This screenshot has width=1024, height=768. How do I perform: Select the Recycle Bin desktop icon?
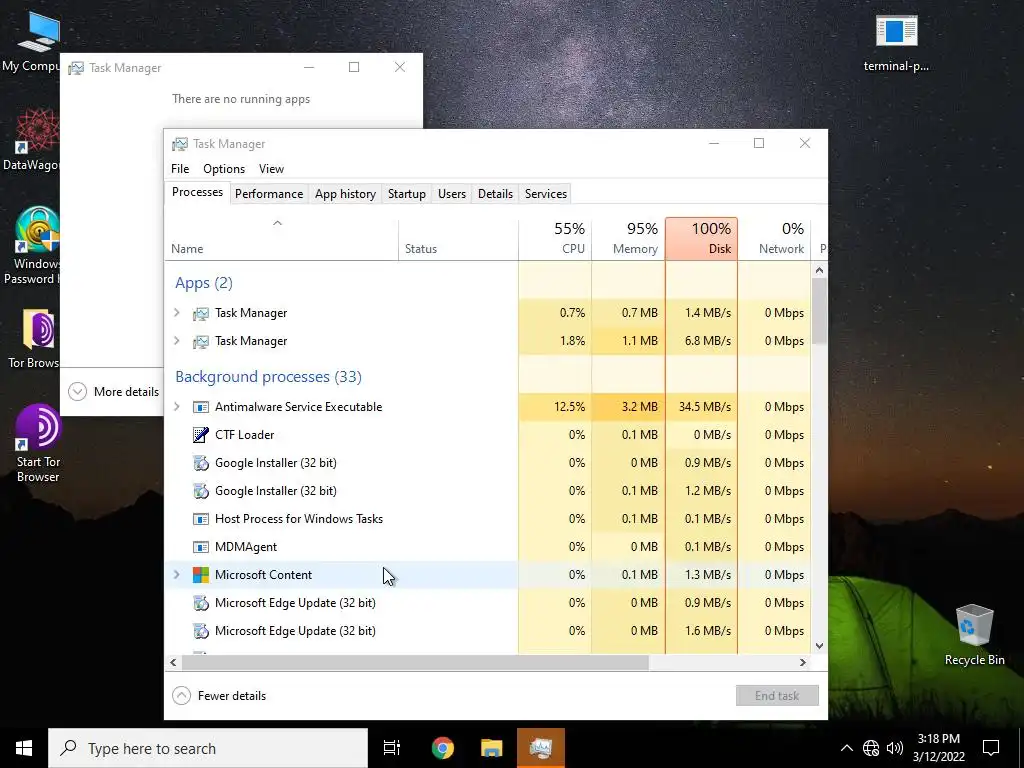pos(974,635)
